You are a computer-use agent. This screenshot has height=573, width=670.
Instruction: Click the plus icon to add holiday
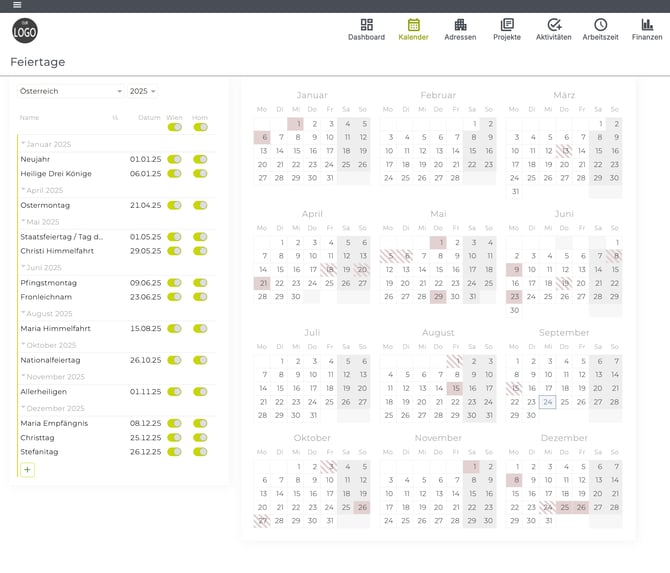27,469
